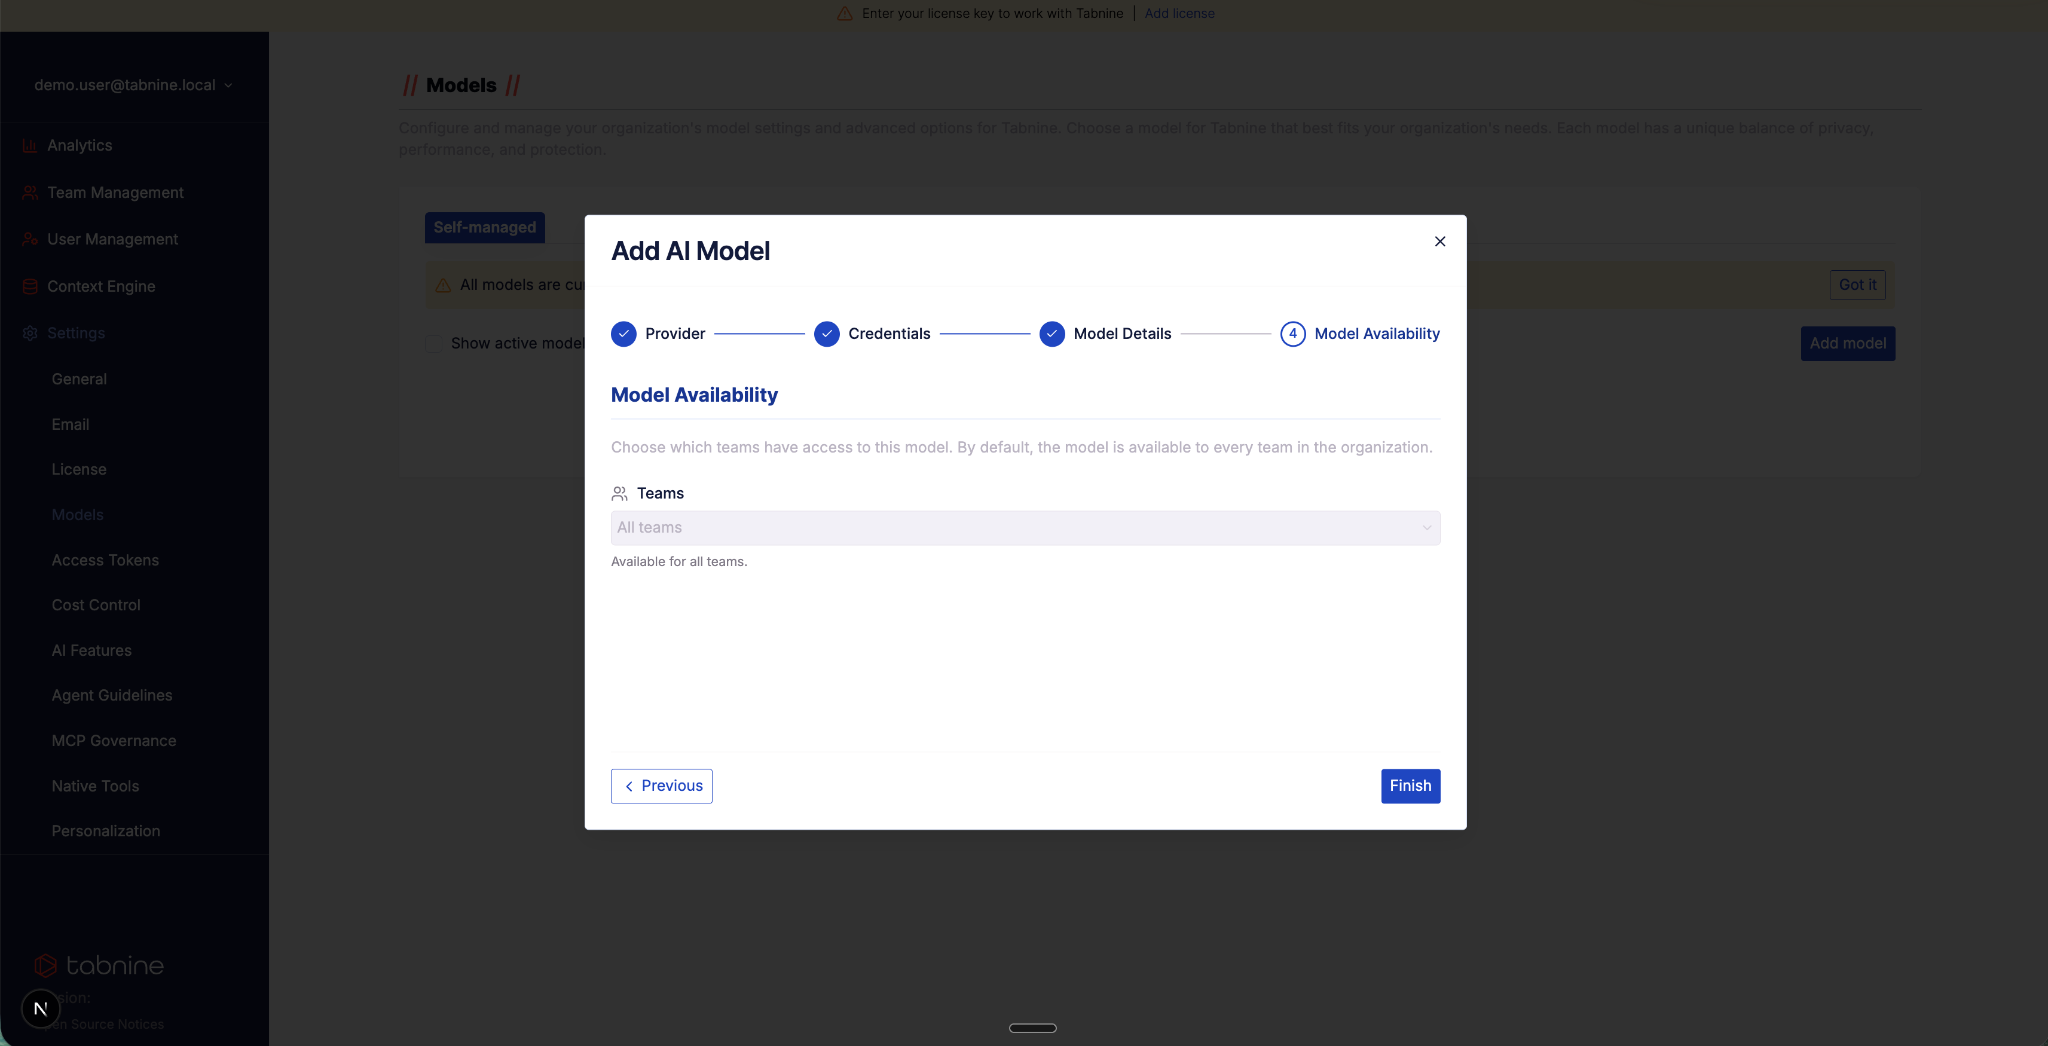The image size is (2048, 1046).
Task: Click the step 4 circle icon
Action: click(x=1293, y=334)
